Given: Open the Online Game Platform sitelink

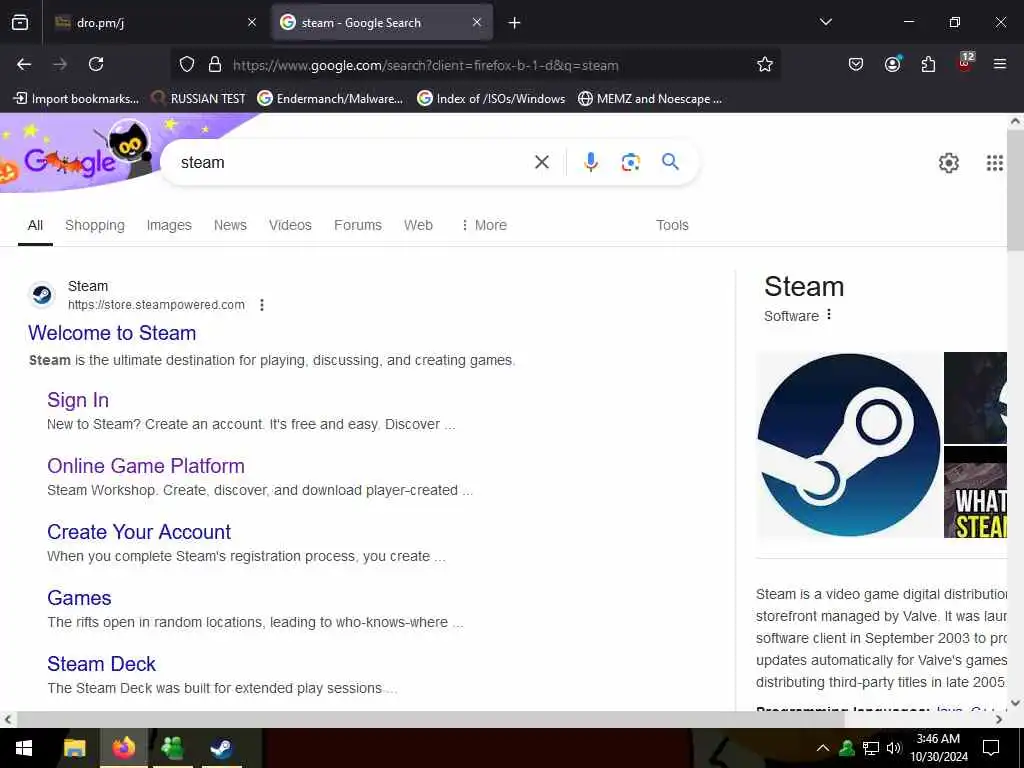Looking at the screenshot, I should point(146,466).
